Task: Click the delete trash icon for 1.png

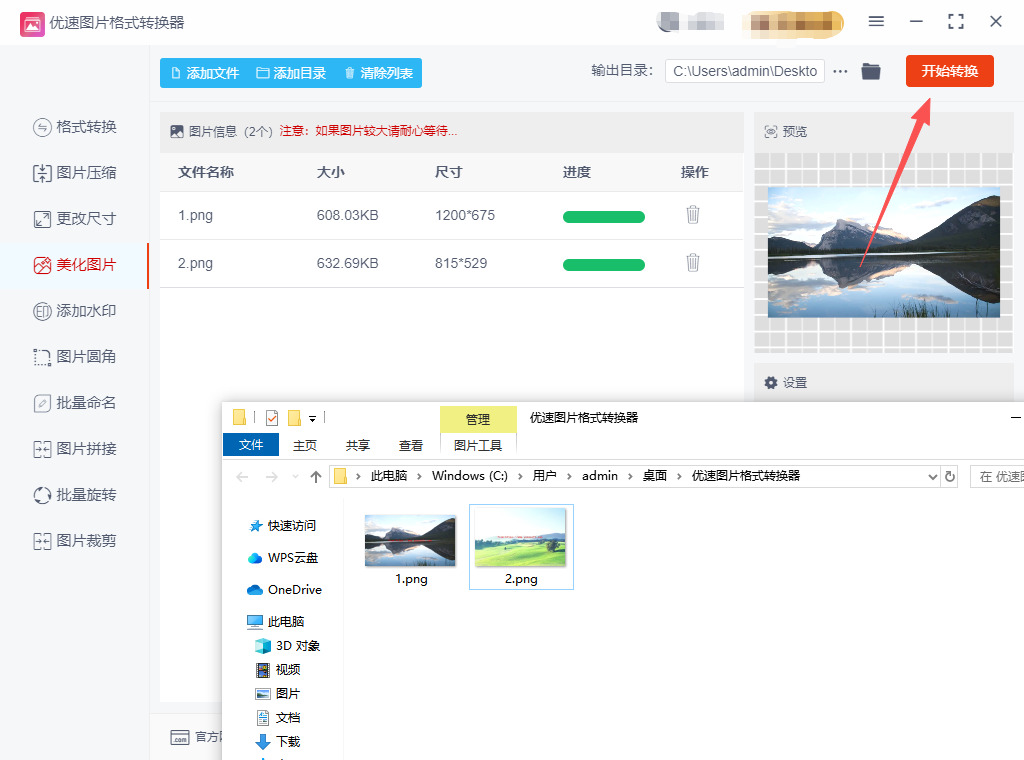Action: [692, 215]
